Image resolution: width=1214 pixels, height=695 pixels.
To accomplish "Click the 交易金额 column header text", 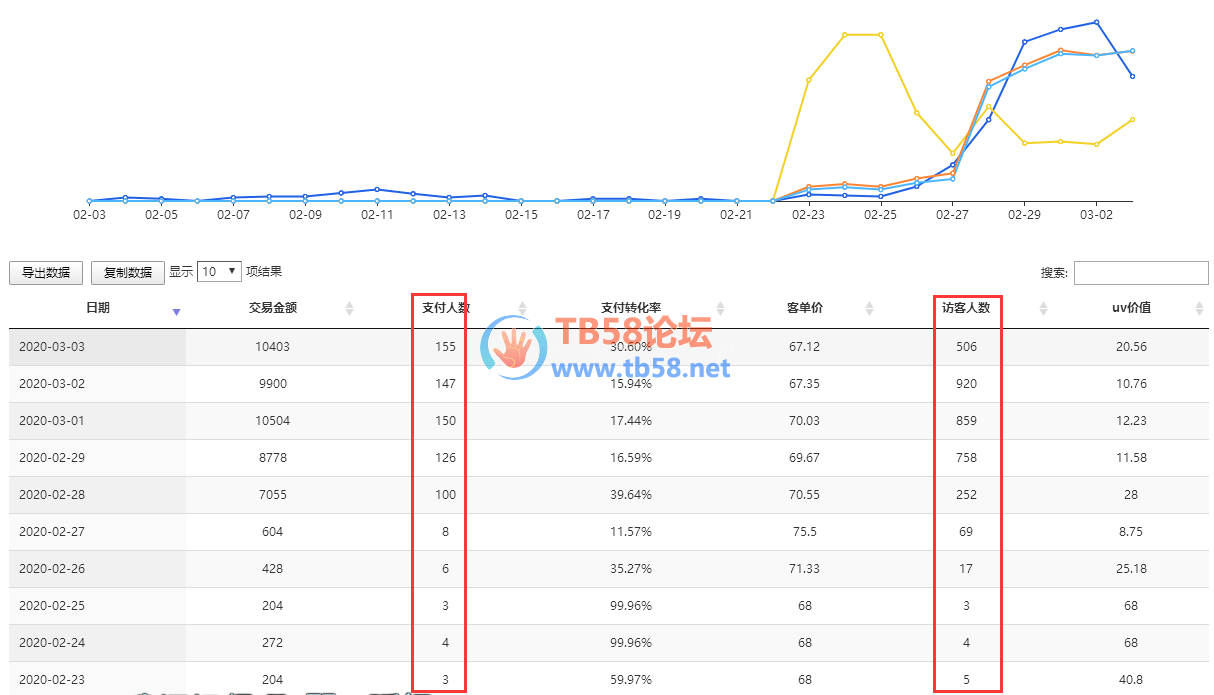I will point(273,308).
